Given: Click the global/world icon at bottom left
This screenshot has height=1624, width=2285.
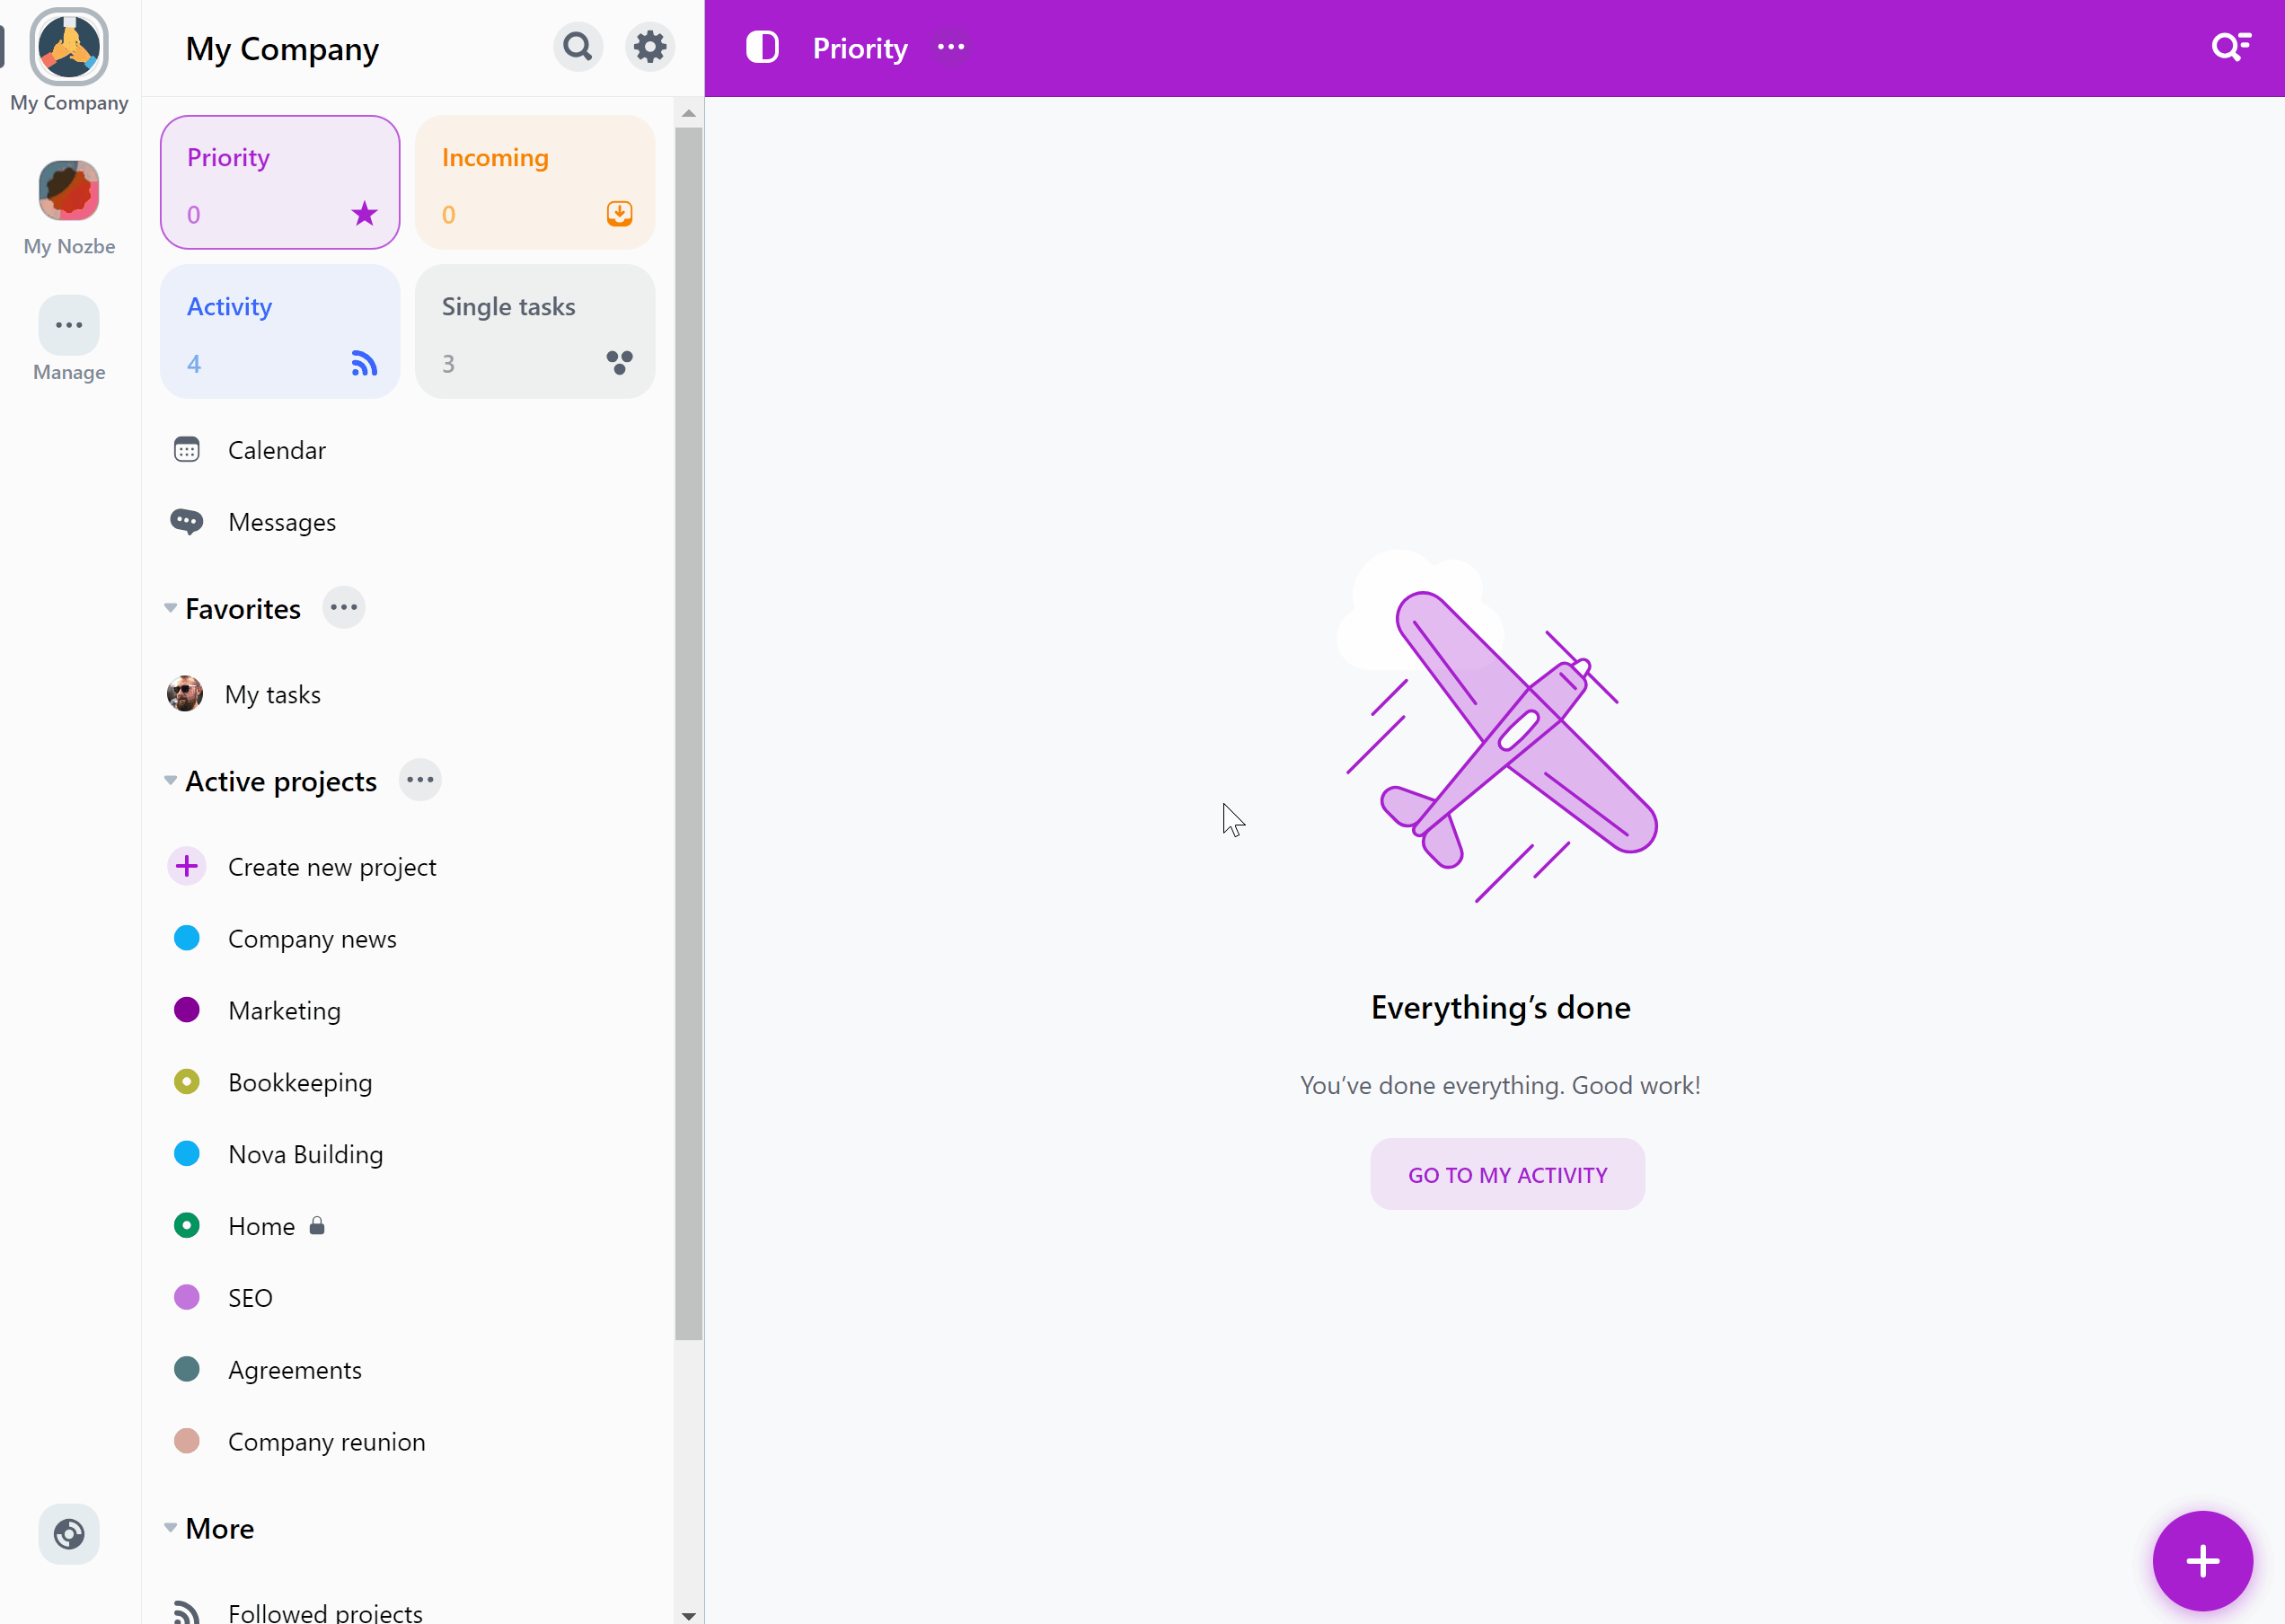Looking at the screenshot, I should click(x=68, y=1534).
